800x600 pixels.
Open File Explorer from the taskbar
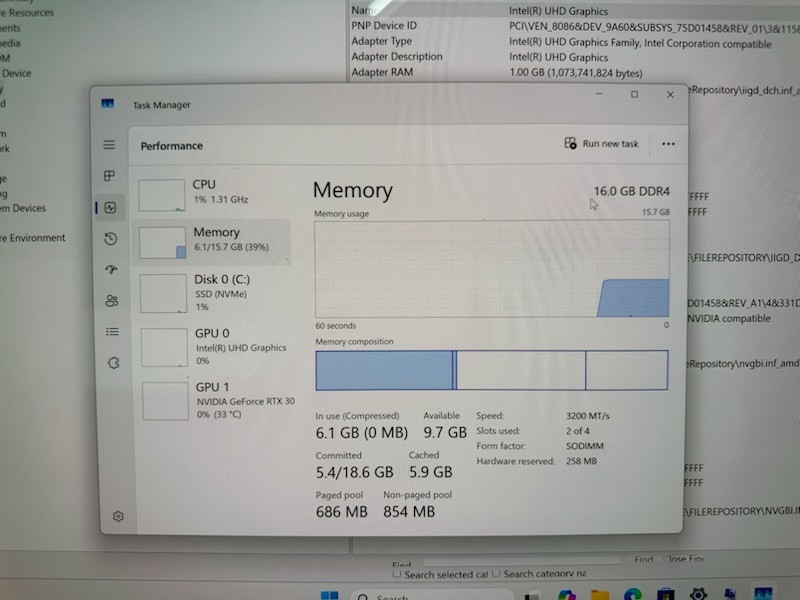[599, 595]
